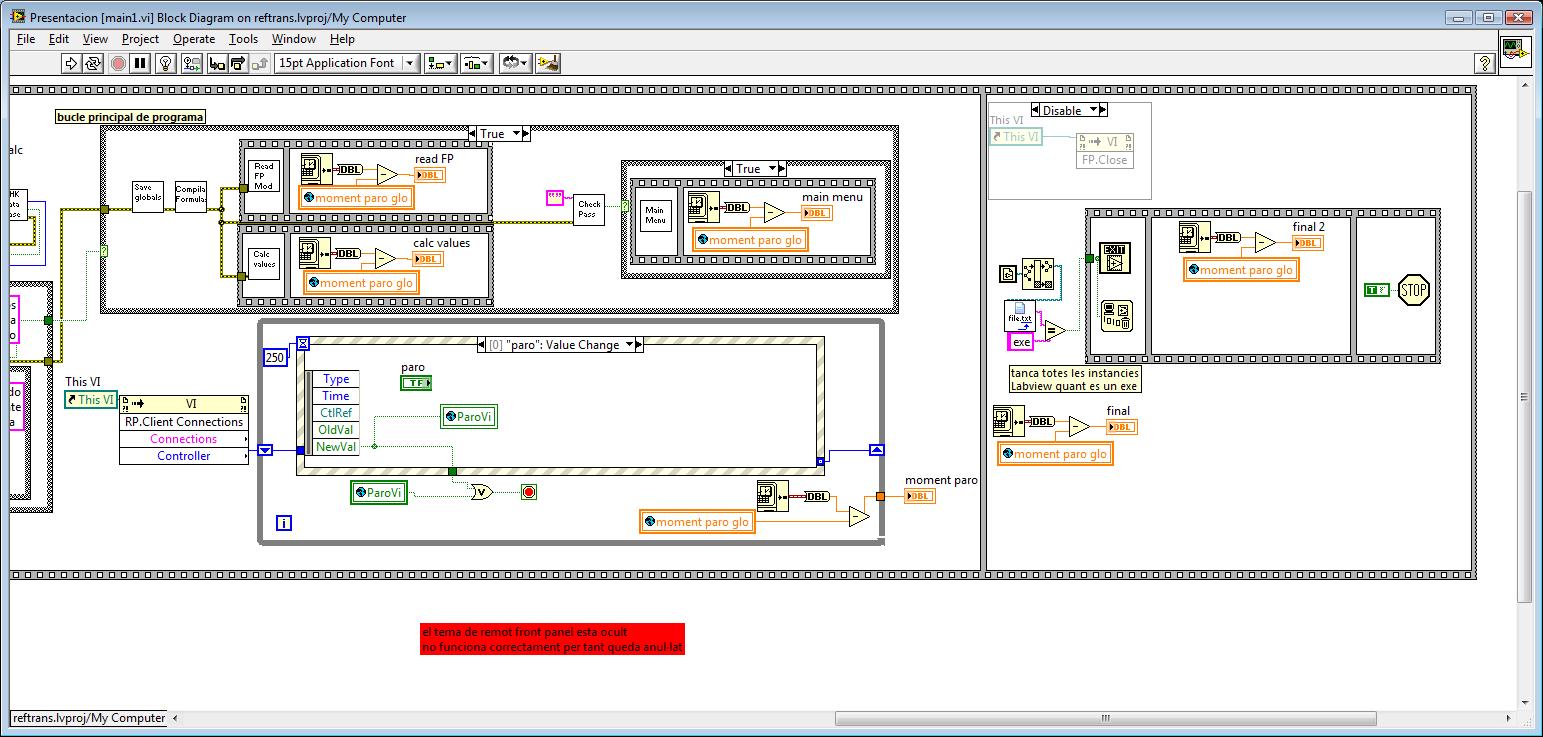Image resolution: width=1543 pixels, height=737 pixels.
Task: Click the This VI reference beside property node
Action: (91, 400)
